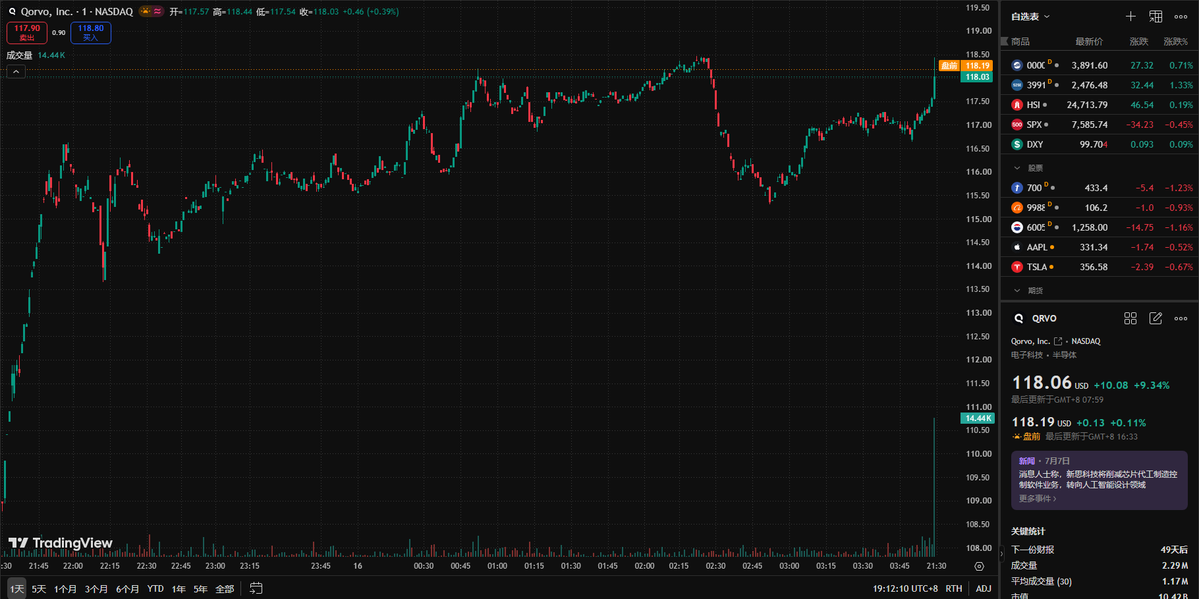Toggle the RTH session setting
The width and height of the screenshot is (1199, 599).
[x=954, y=588]
